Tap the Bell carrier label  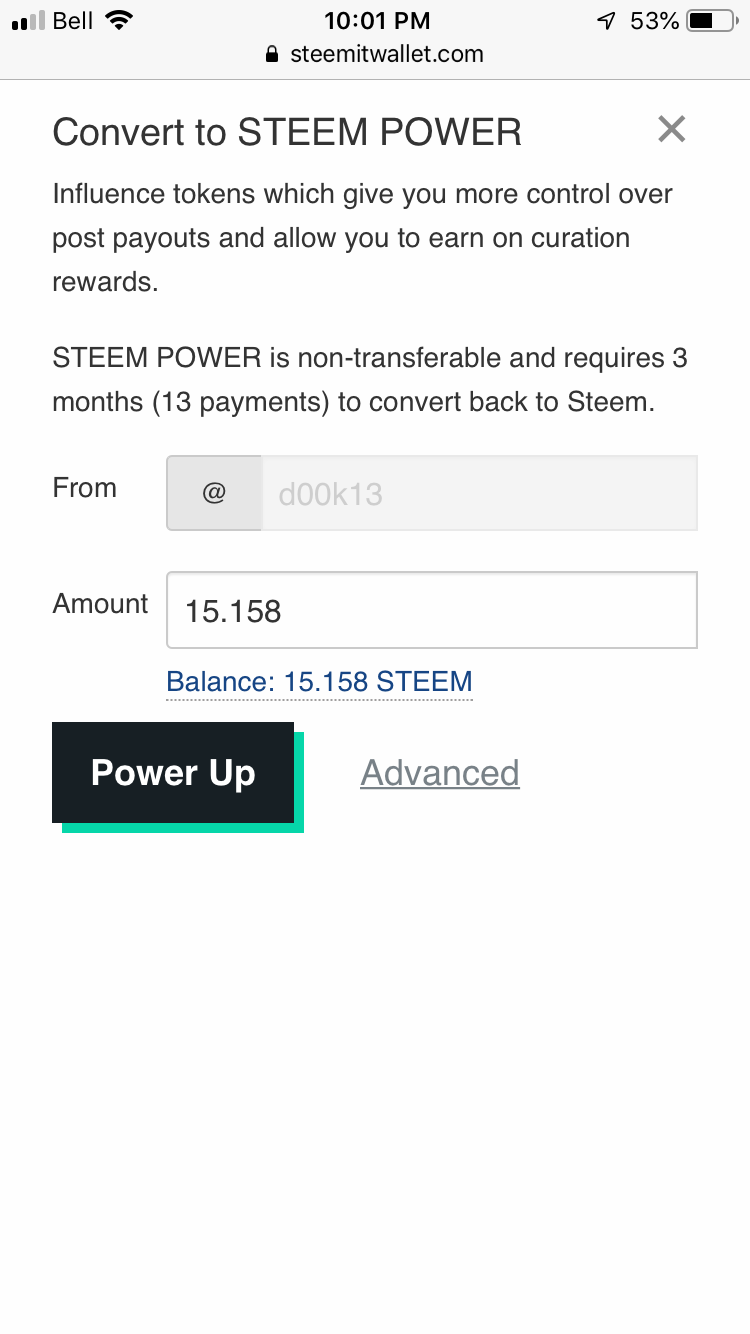(x=73, y=20)
